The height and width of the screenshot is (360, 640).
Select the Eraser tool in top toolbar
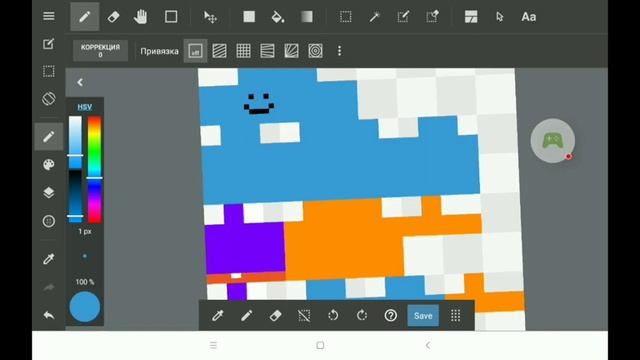(x=113, y=17)
